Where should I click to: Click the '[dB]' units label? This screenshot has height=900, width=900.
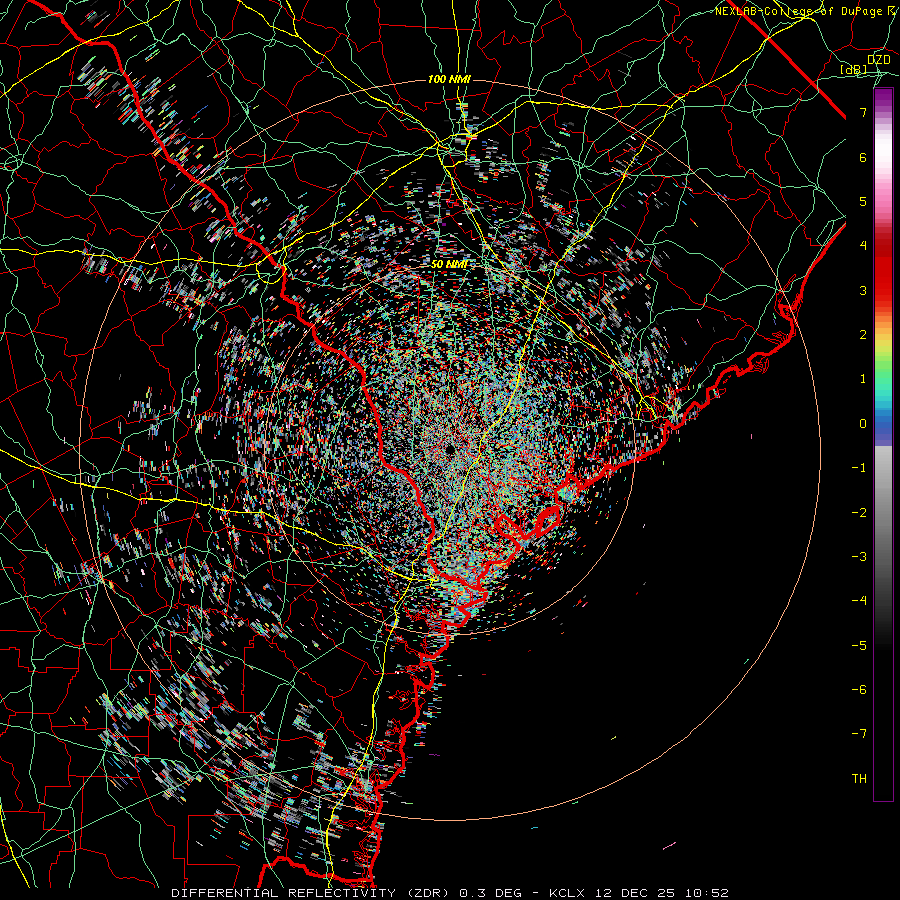(x=854, y=70)
